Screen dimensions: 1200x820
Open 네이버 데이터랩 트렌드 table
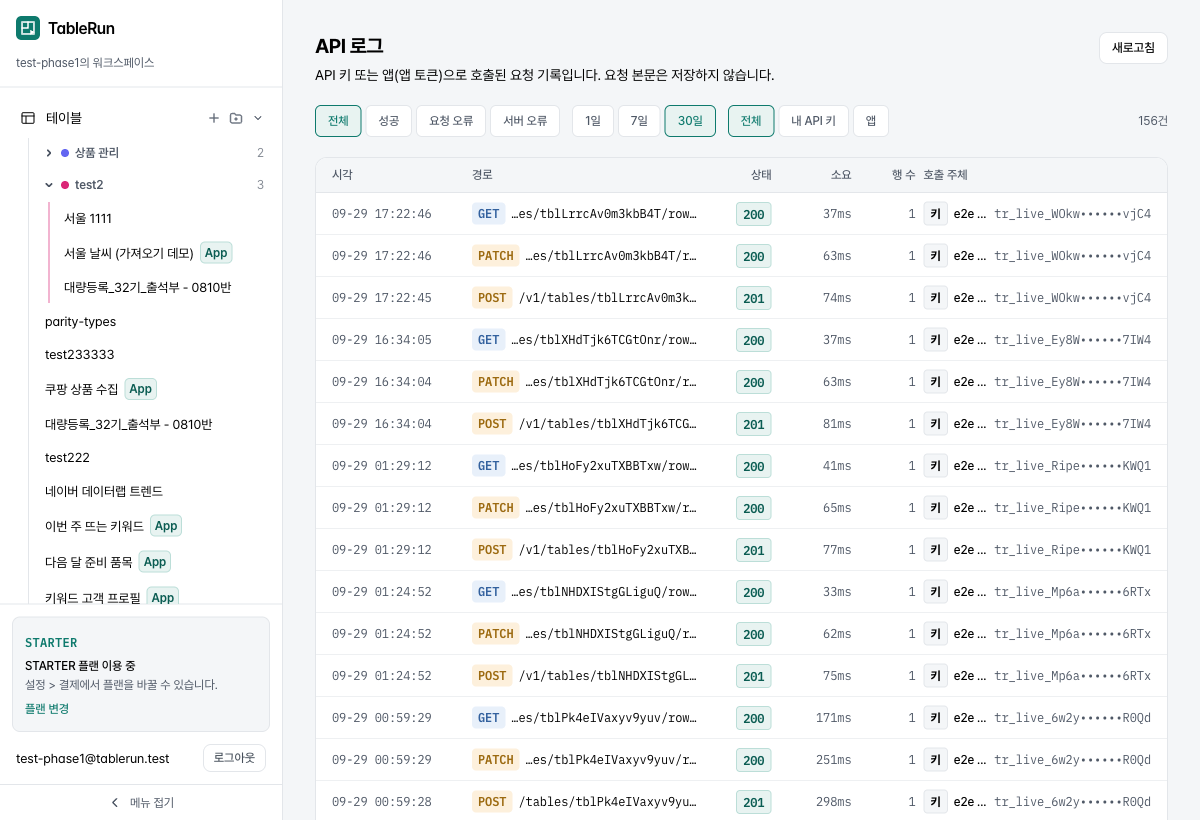(x=104, y=491)
